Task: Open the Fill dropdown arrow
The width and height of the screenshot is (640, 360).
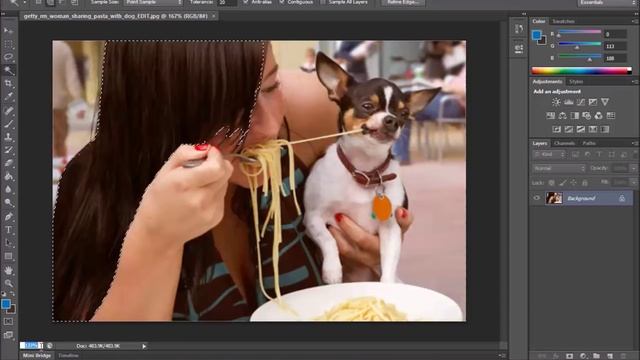Action: [633, 182]
